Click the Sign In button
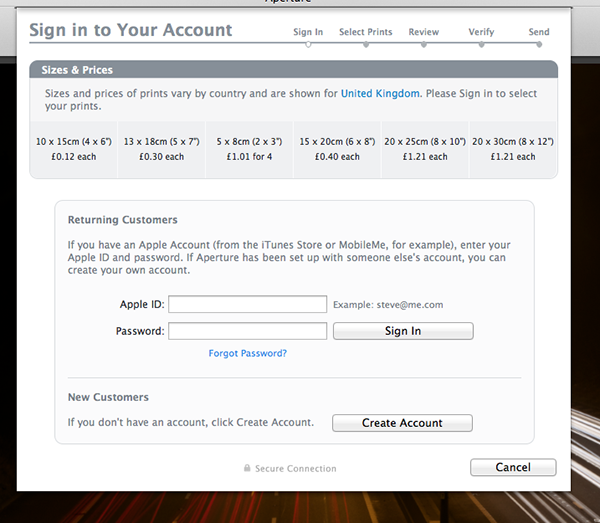Screen dimensions: 600x523 [x=403, y=331]
